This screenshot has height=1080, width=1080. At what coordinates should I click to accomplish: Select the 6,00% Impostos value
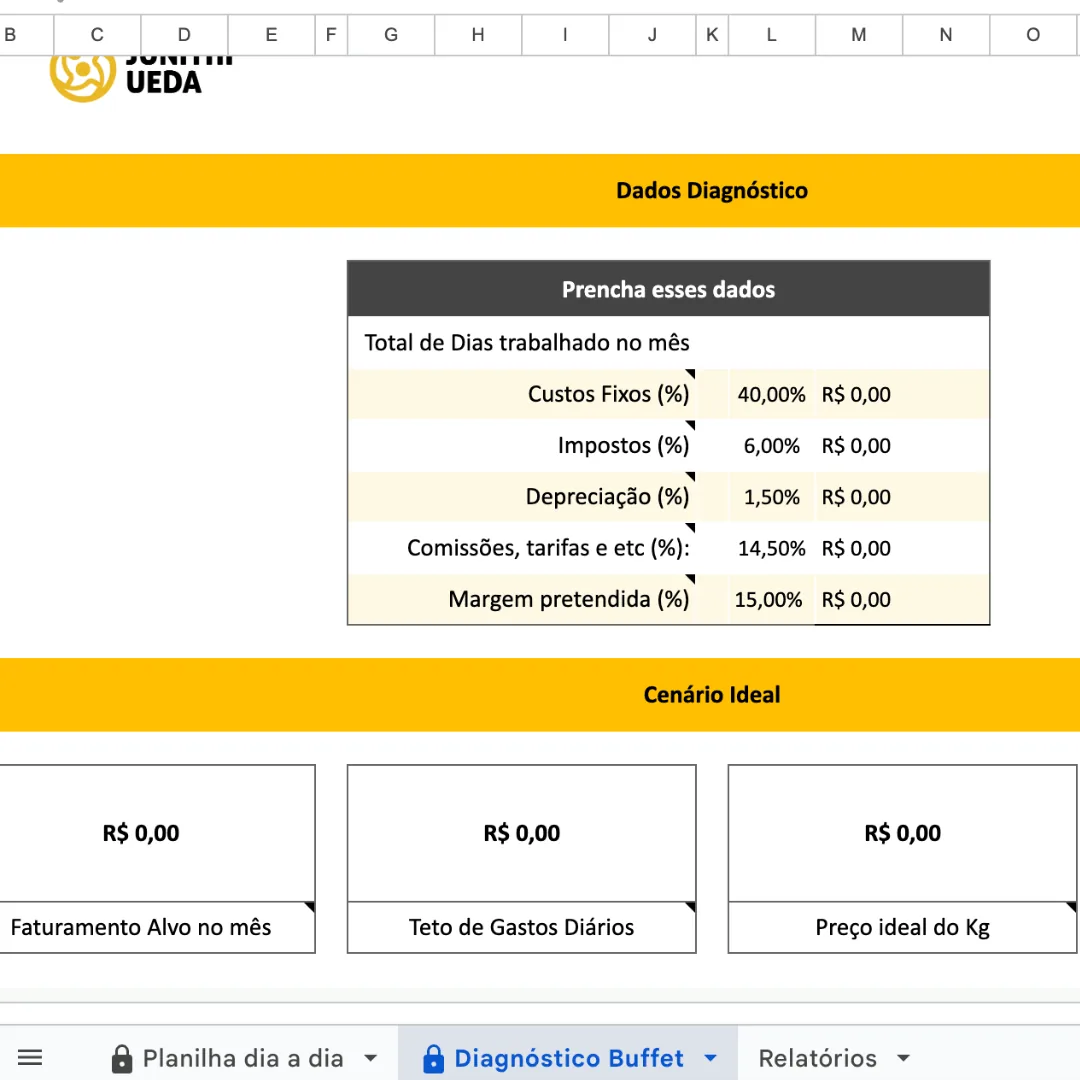[x=771, y=445]
